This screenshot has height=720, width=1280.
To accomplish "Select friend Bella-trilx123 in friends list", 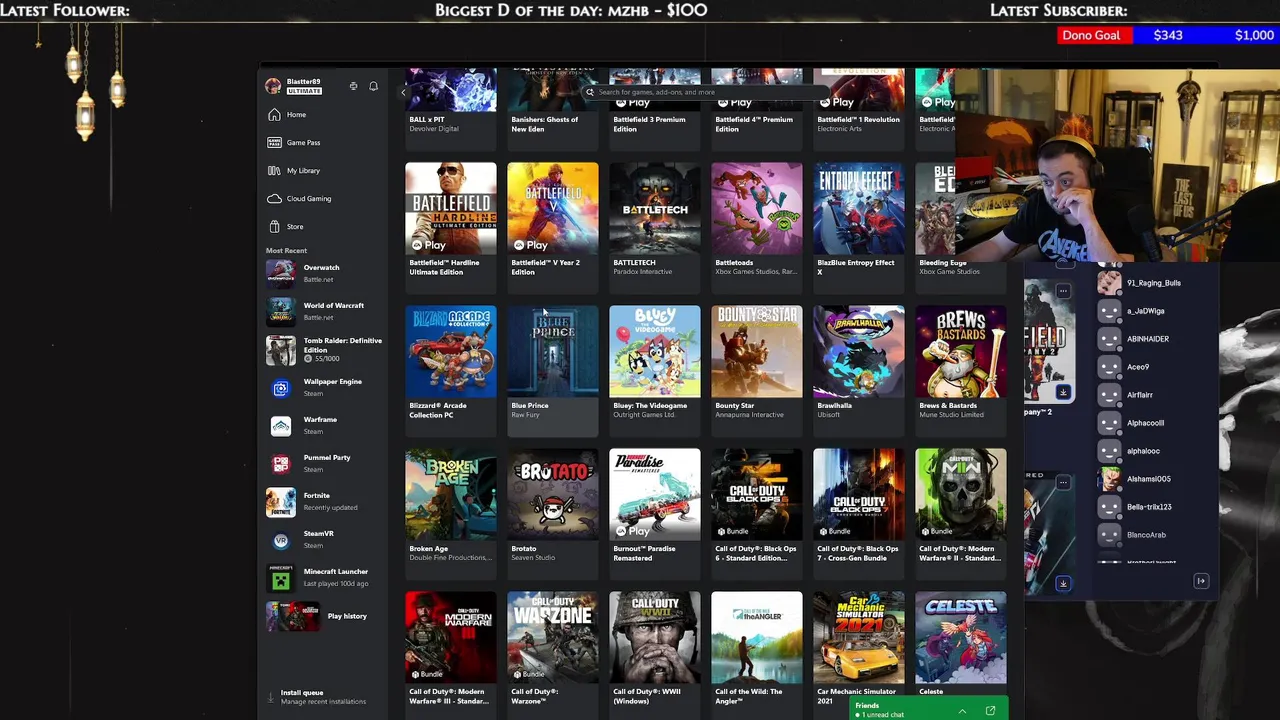I will coord(1151,507).
